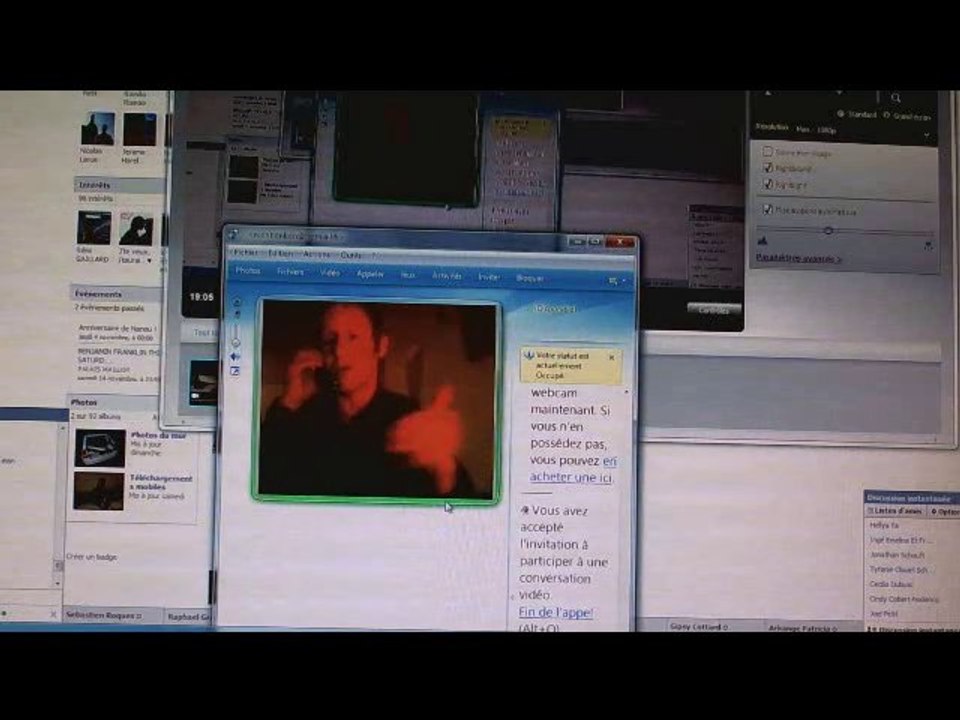Image resolution: width=960 pixels, height=720 pixels.
Task: End call via 'Fin de l'appel' link
Action: (x=555, y=612)
